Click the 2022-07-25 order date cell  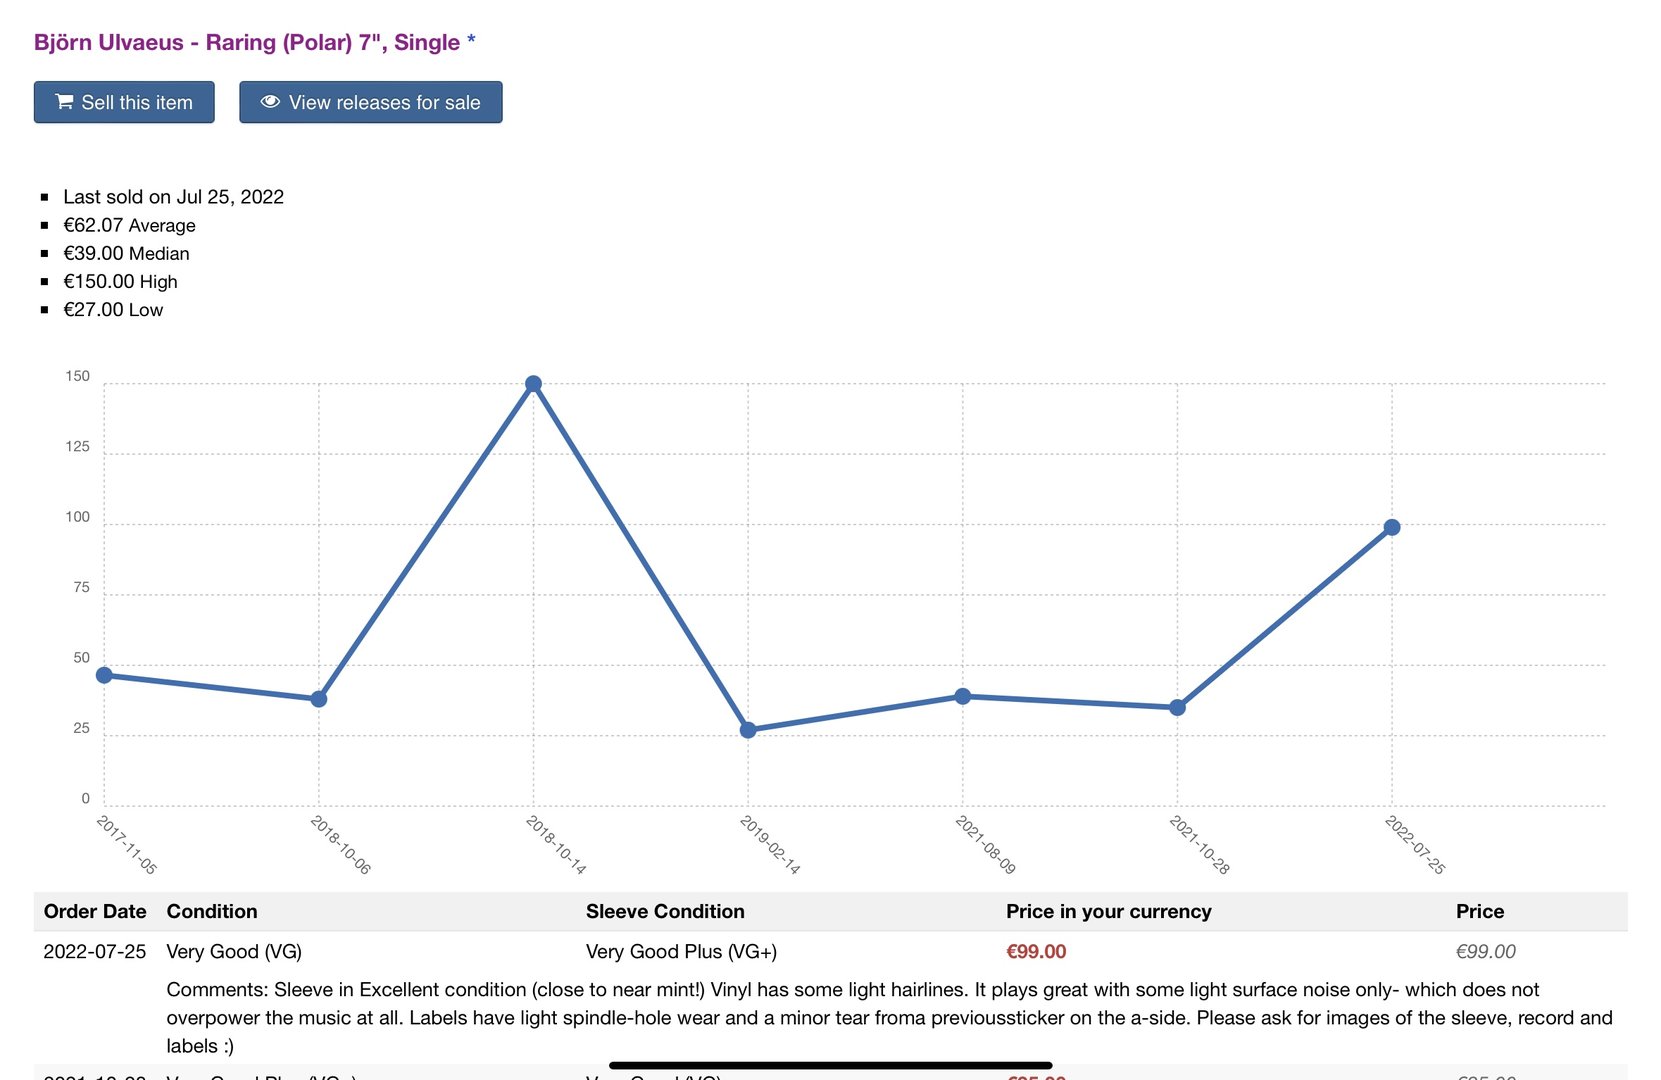(95, 951)
